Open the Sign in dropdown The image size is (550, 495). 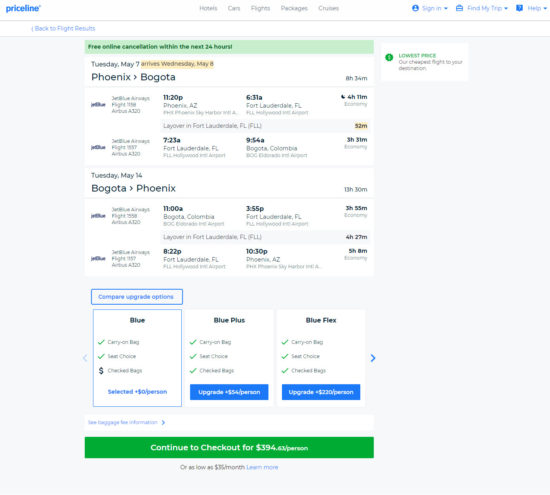click(x=430, y=8)
